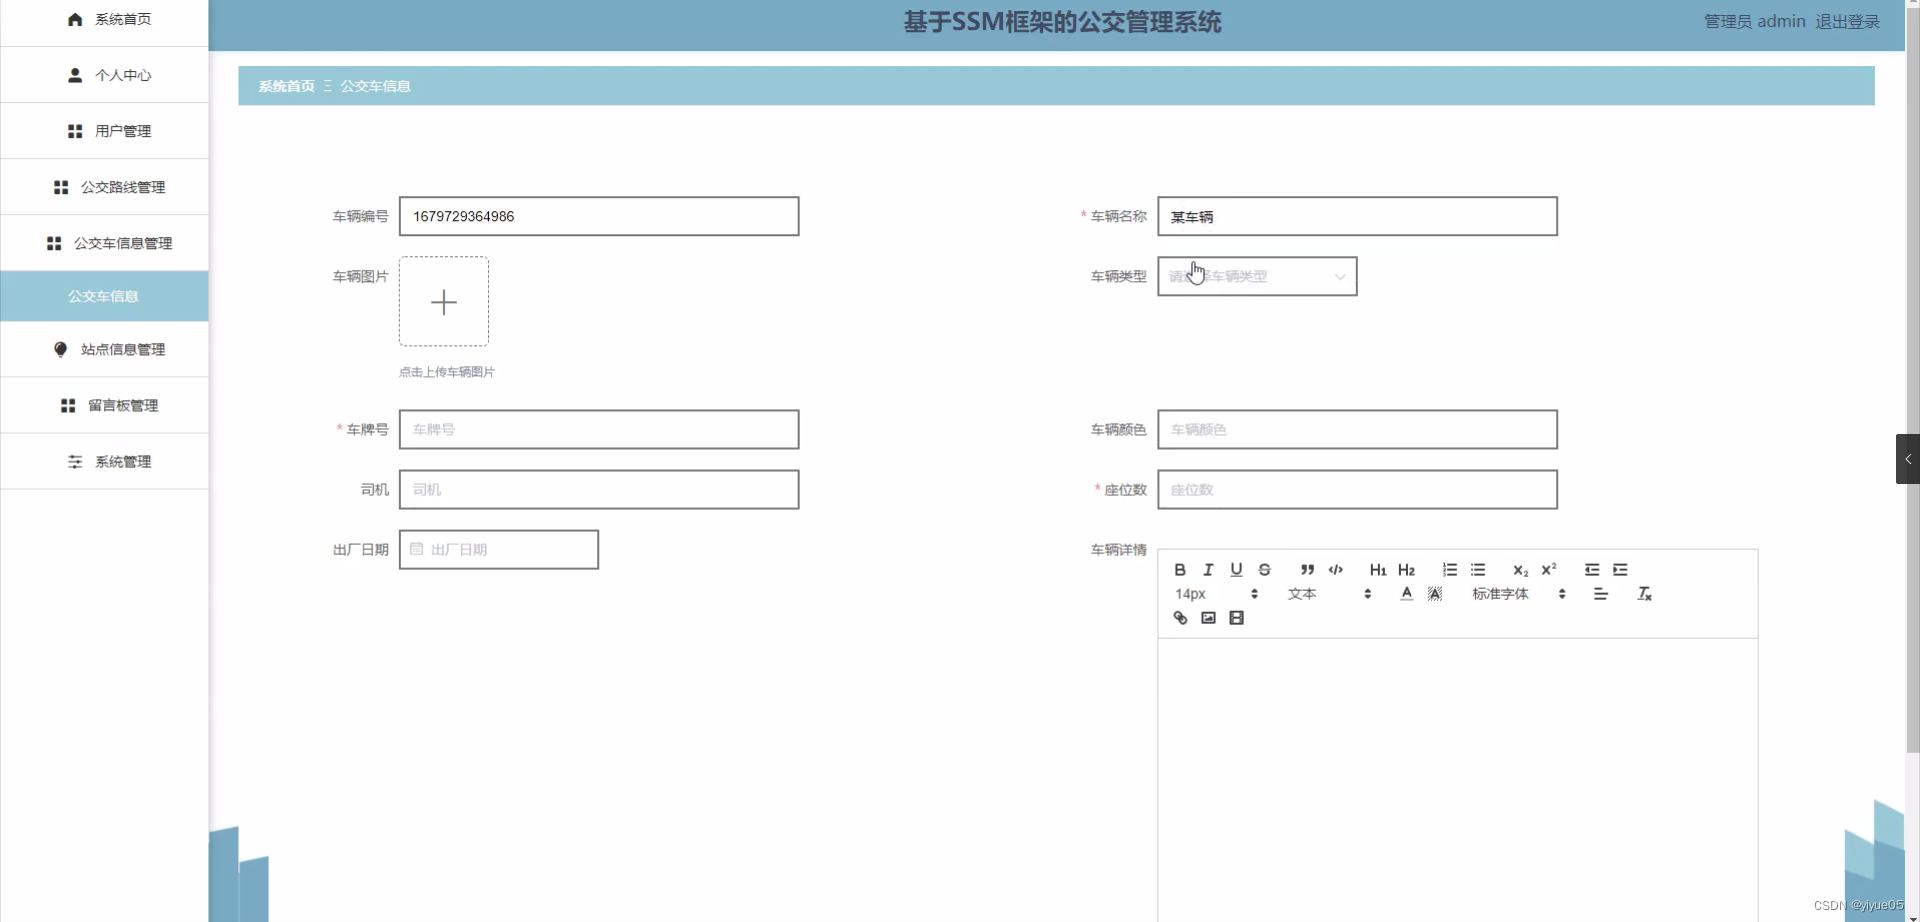Viewport: 1920px width, 922px height.
Task: Insert an image in editor
Action: 1208,618
